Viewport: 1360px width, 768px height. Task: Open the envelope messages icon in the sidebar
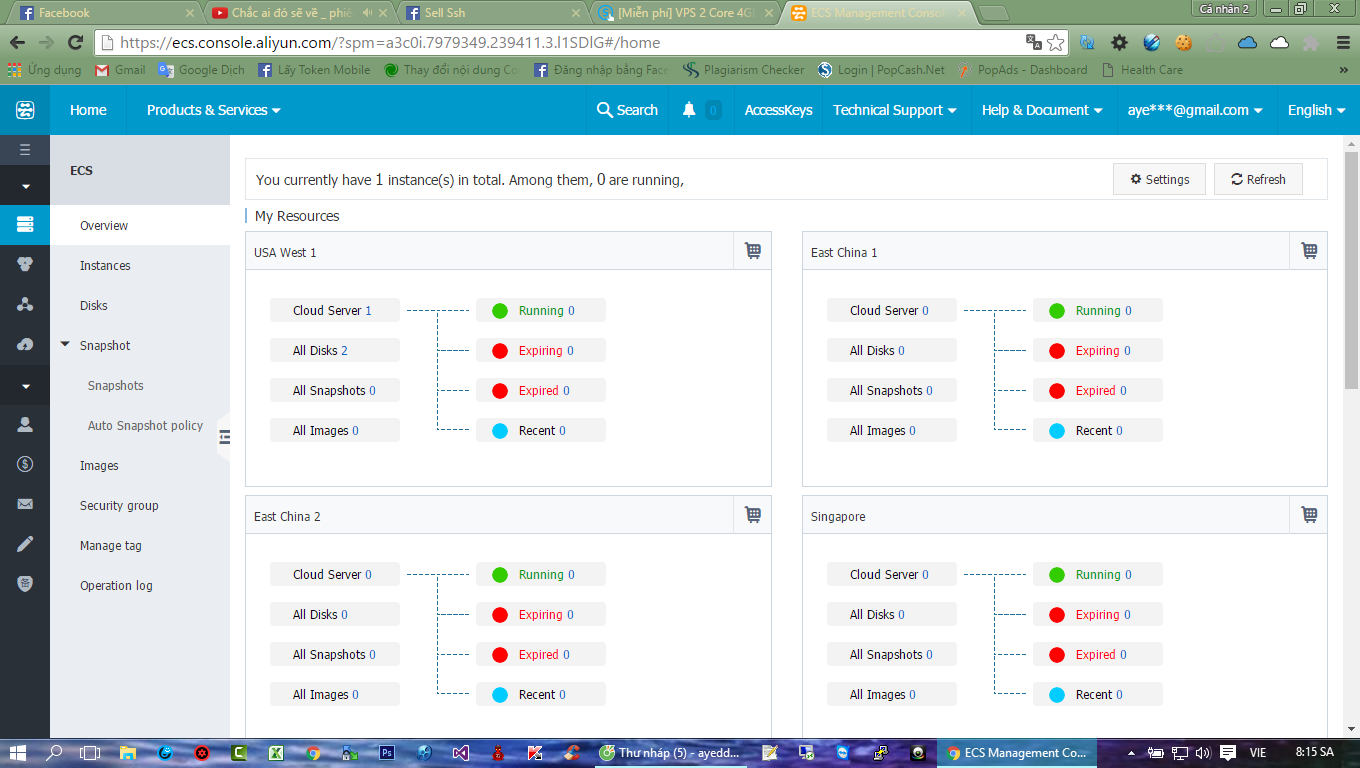(x=25, y=504)
